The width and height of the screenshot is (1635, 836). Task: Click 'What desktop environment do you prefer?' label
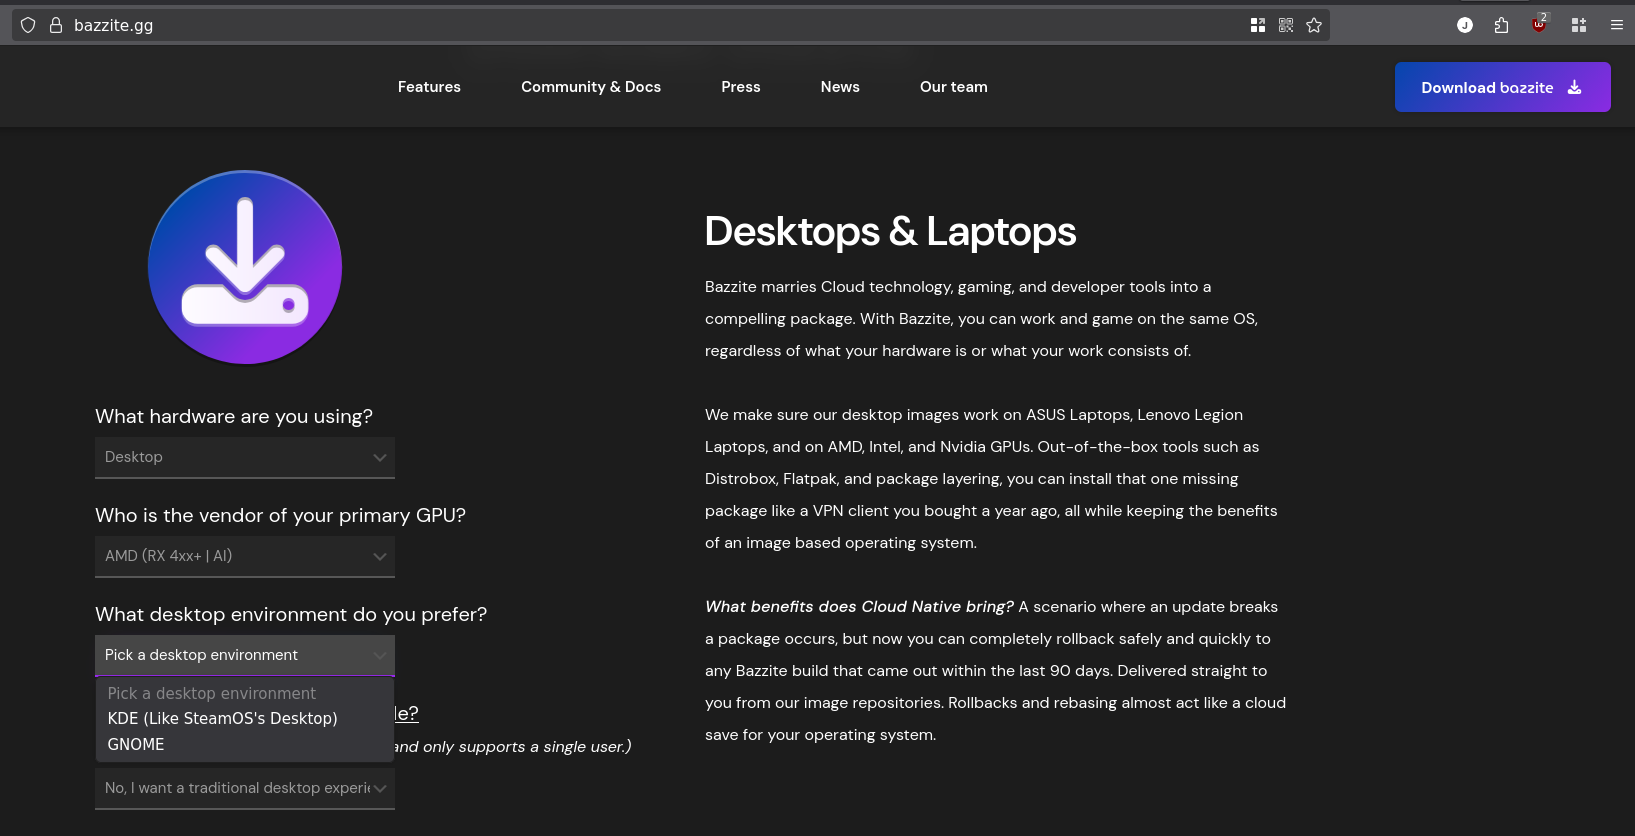(291, 614)
